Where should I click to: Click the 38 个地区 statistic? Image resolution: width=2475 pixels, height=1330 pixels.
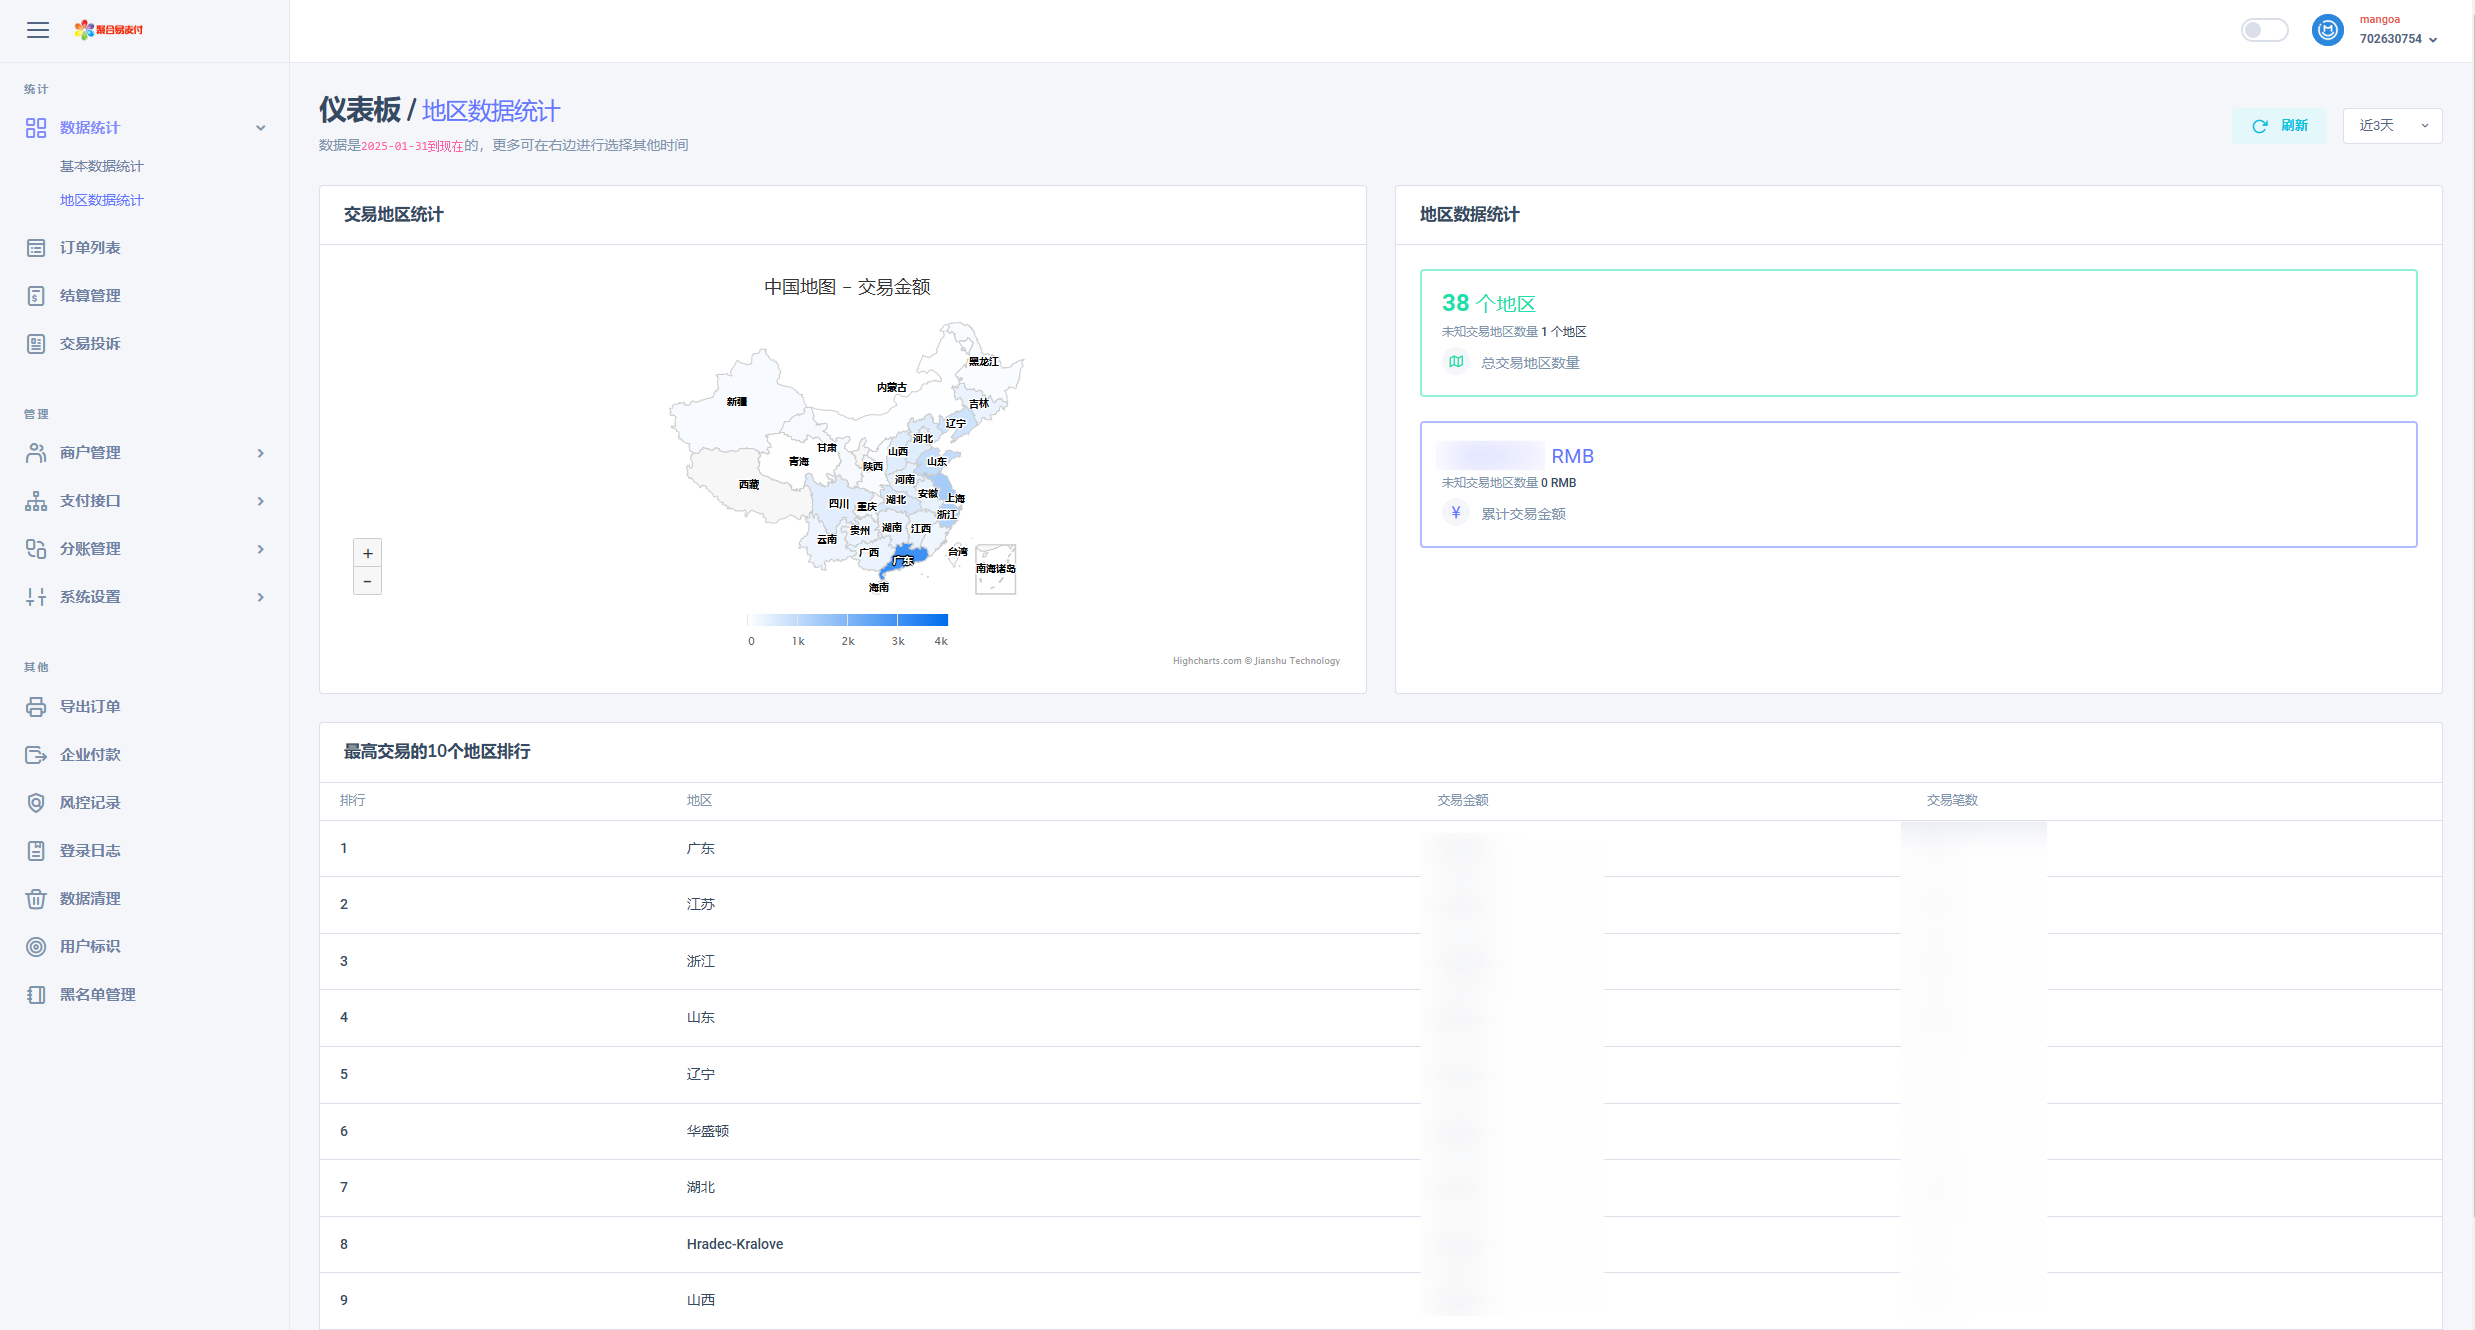coord(1488,303)
